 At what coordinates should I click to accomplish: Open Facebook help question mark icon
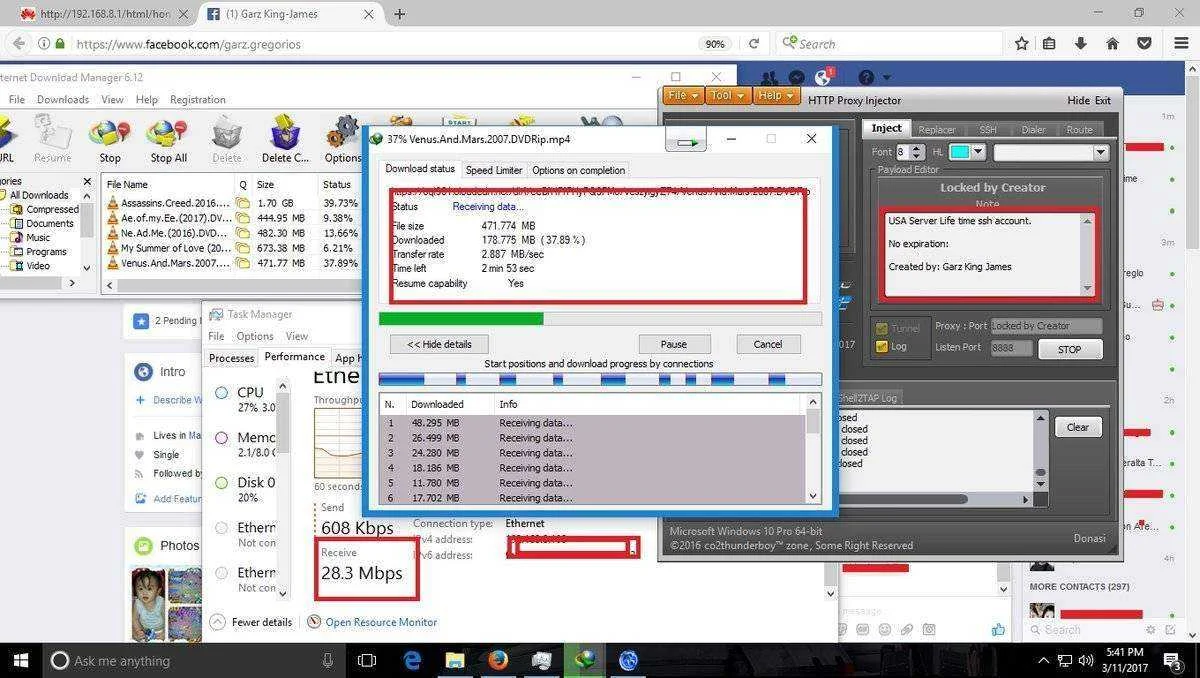[x=866, y=77]
